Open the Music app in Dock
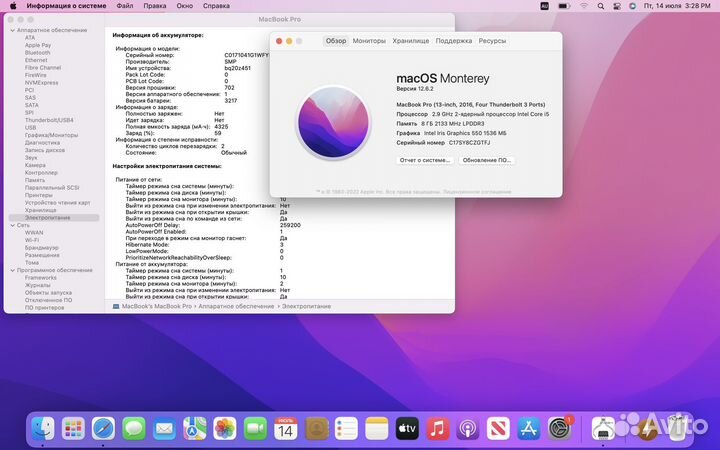The width and height of the screenshot is (720, 450). tap(438, 429)
